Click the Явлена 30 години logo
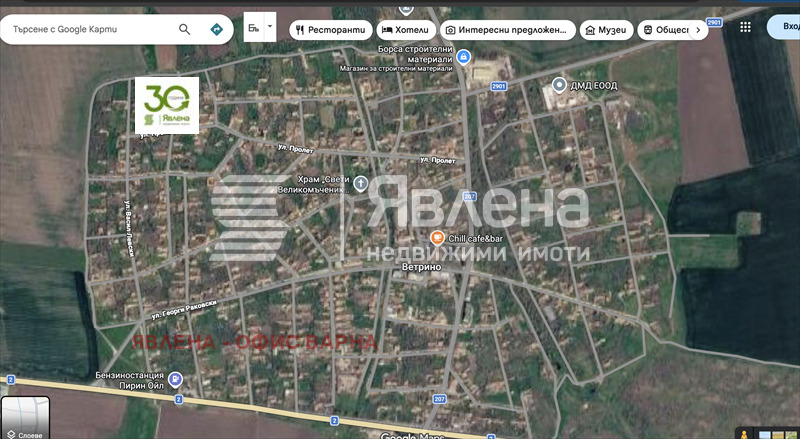Screen dimensions: 800x439 [167, 105]
